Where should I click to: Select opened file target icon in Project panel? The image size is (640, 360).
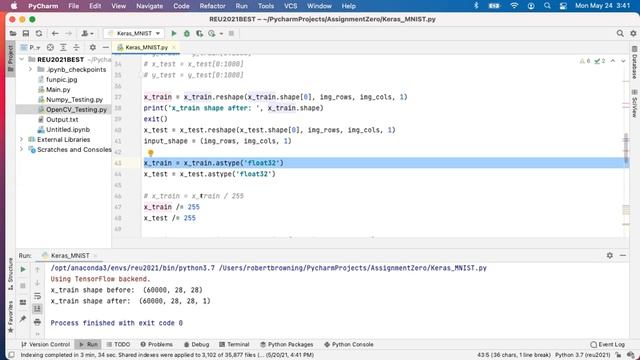pyautogui.click(x=50, y=47)
